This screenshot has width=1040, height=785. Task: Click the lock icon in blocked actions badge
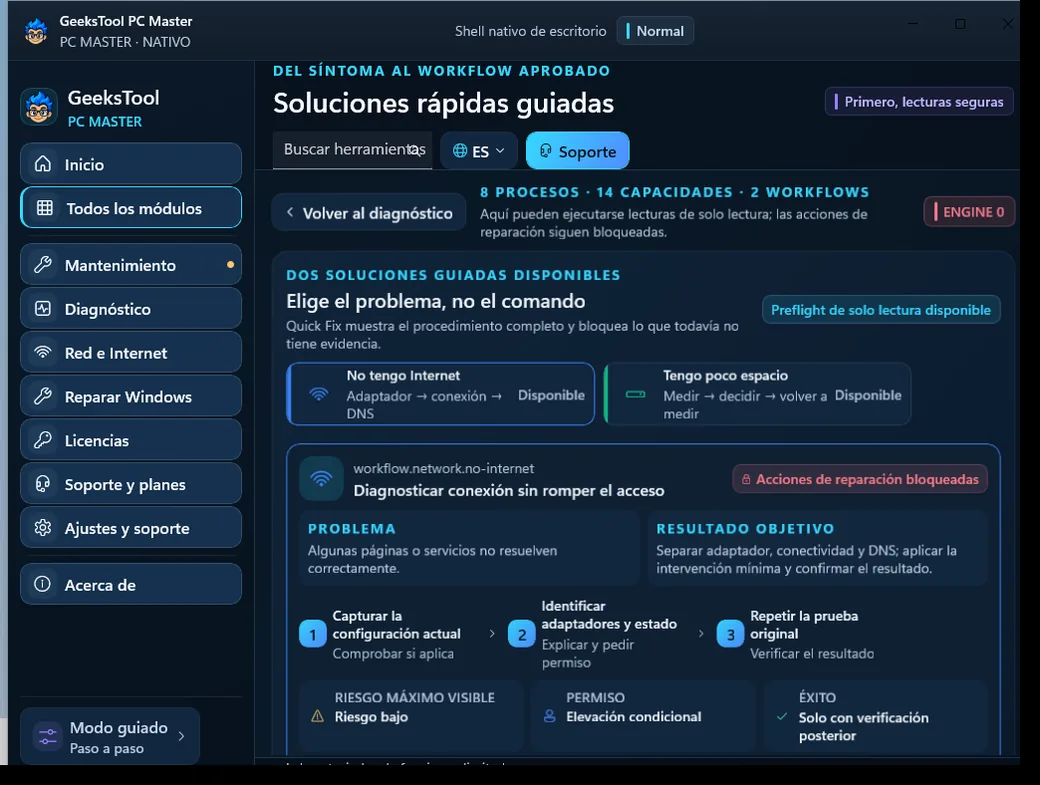(x=746, y=479)
